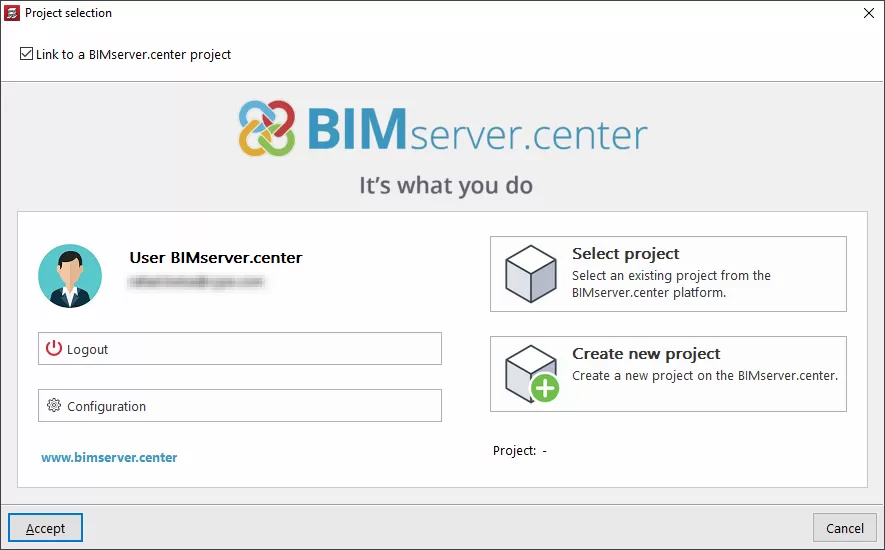Viewport: 885px width, 550px height.
Task: Open the Configuration settings button
Action: pyautogui.click(x=239, y=406)
